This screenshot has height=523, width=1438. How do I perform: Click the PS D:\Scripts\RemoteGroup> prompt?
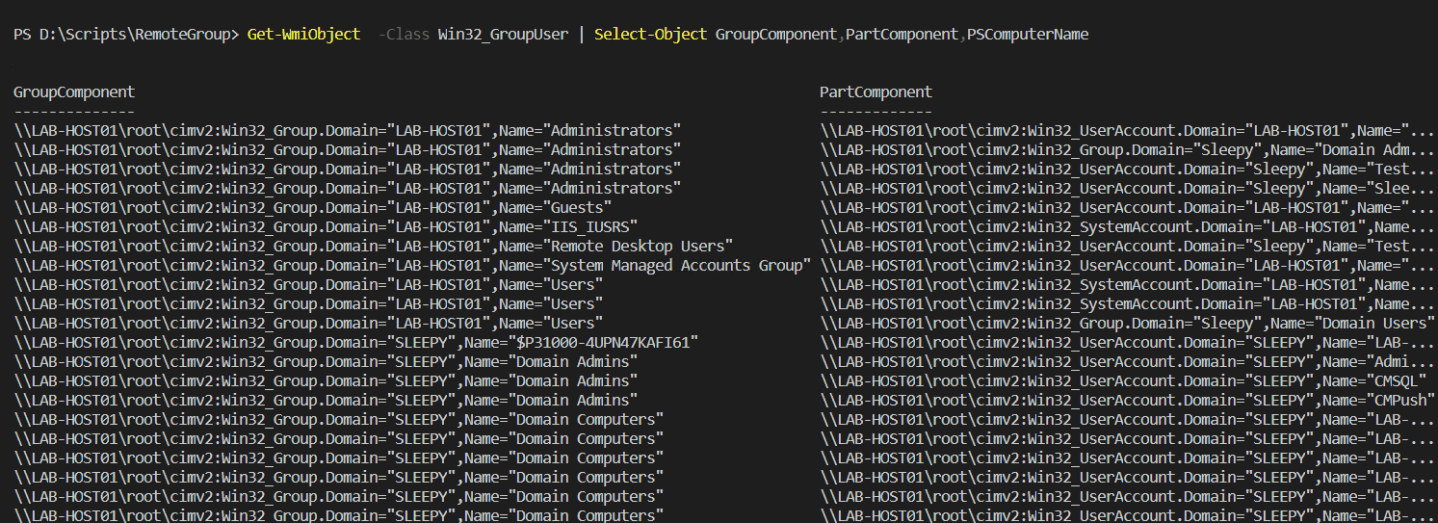pyautogui.click(x=126, y=34)
